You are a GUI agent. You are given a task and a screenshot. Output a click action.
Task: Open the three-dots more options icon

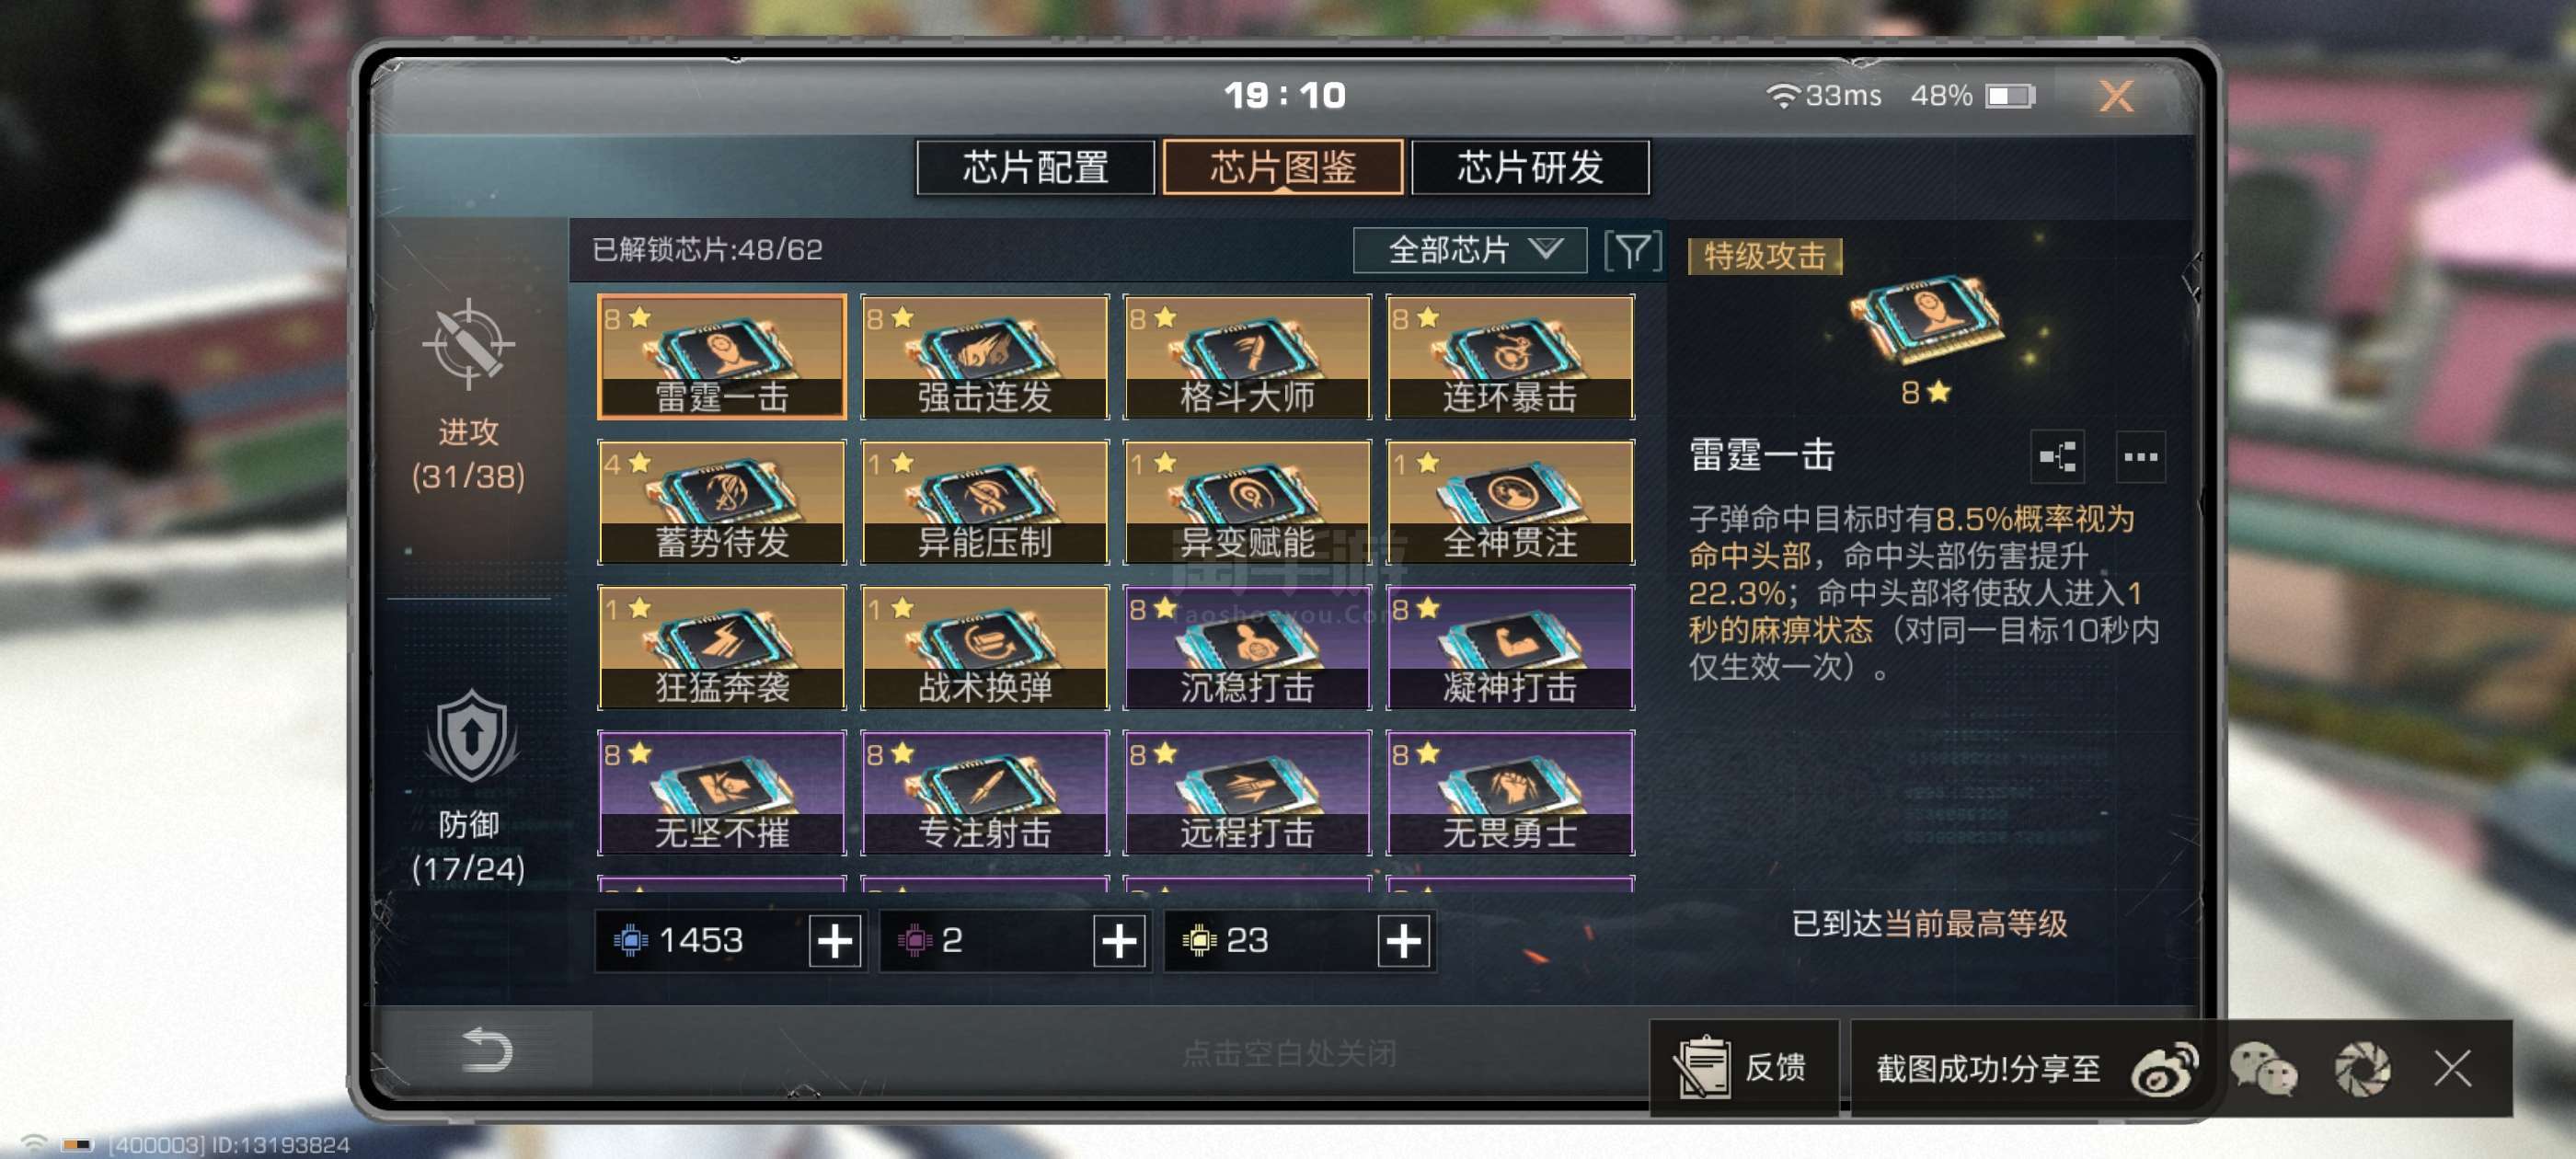pyautogui.click(x=2141, y=457)
